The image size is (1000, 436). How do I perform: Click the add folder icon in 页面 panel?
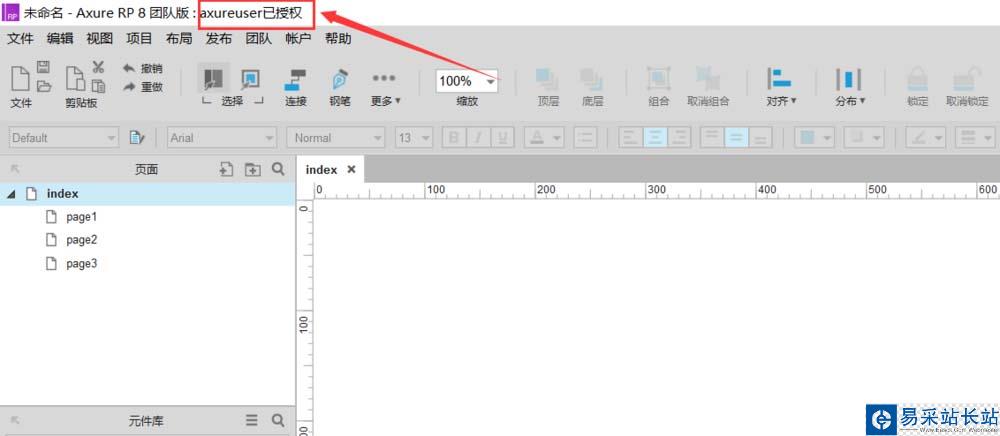coord(253,169)
